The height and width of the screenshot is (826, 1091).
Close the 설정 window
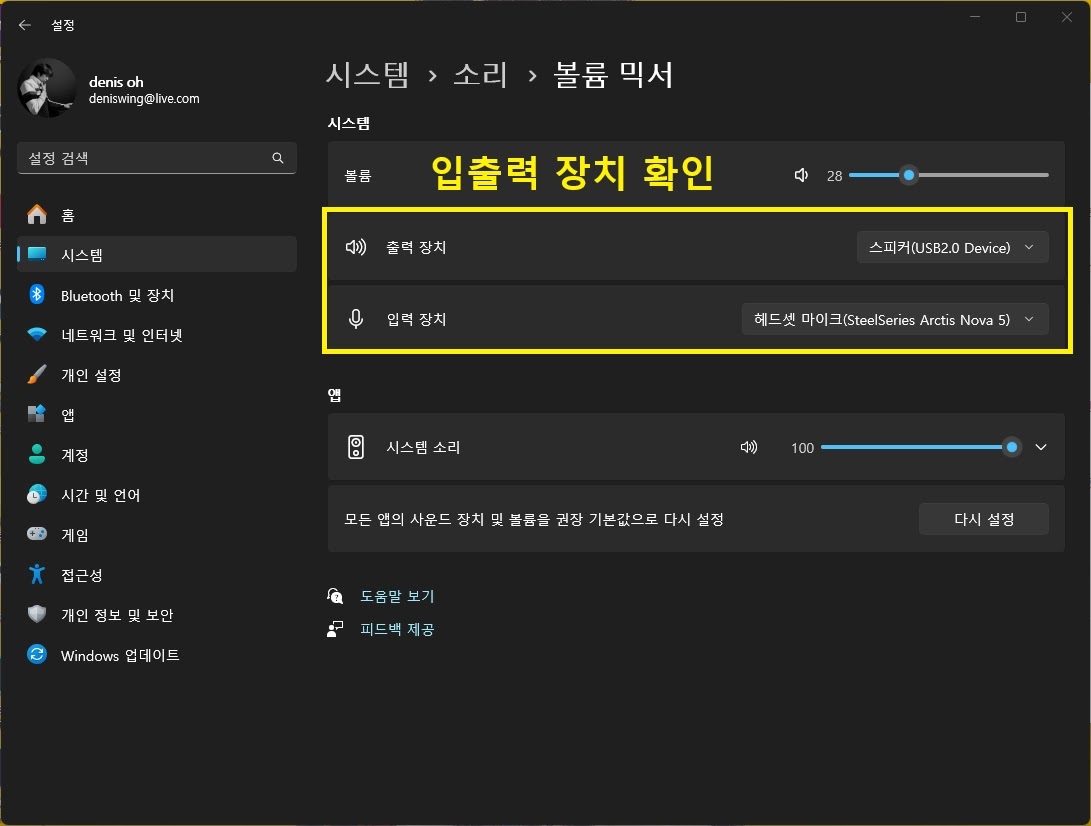point(1067,17)
